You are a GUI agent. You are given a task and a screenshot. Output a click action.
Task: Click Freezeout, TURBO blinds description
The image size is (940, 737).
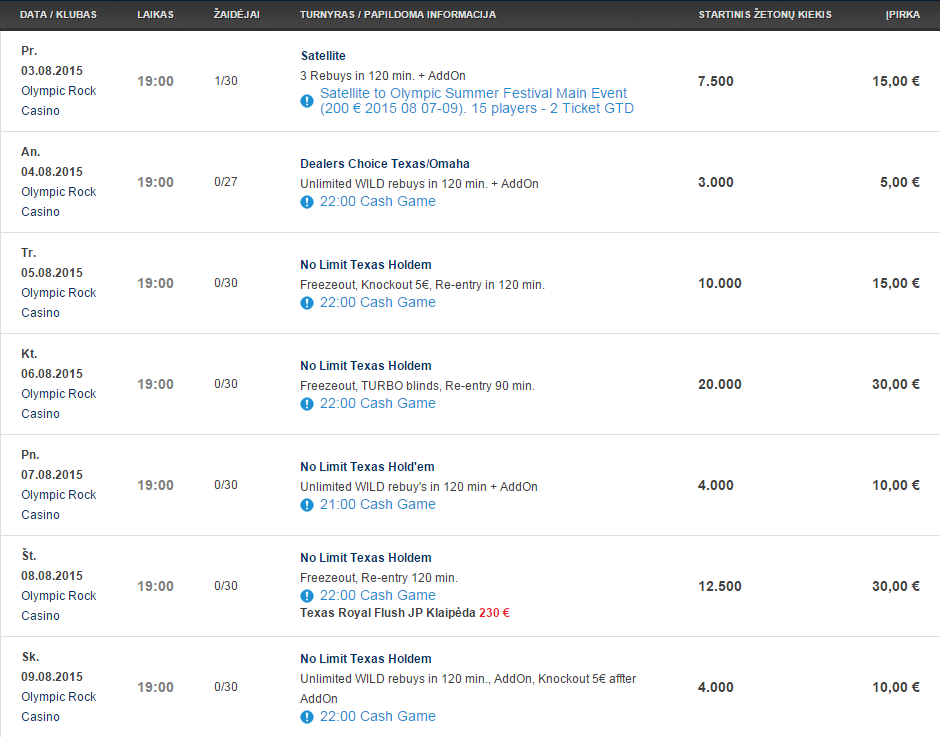[x=417, y=386]
